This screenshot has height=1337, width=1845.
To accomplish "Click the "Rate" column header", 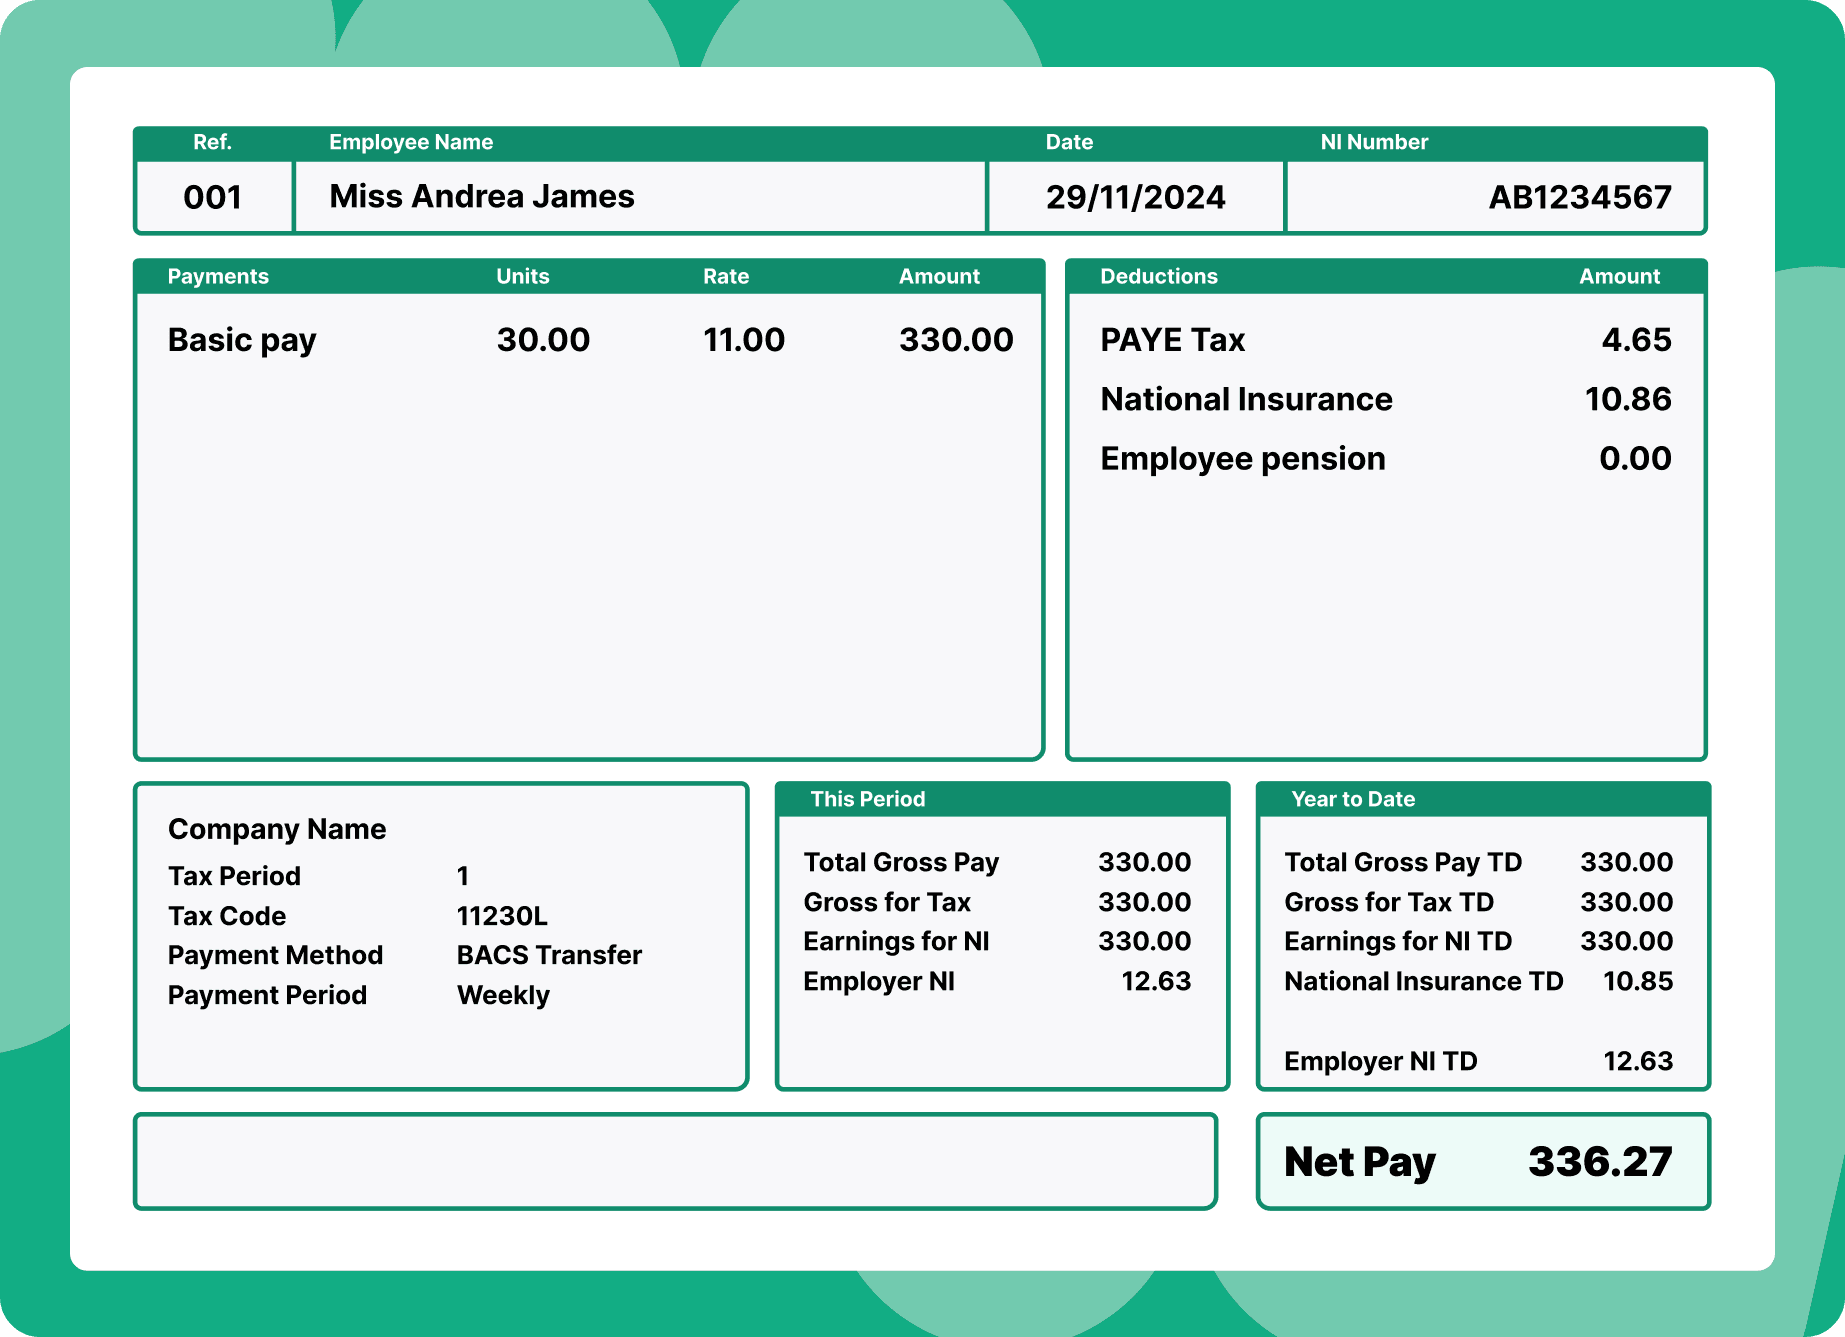I will (x=726, y=276).
